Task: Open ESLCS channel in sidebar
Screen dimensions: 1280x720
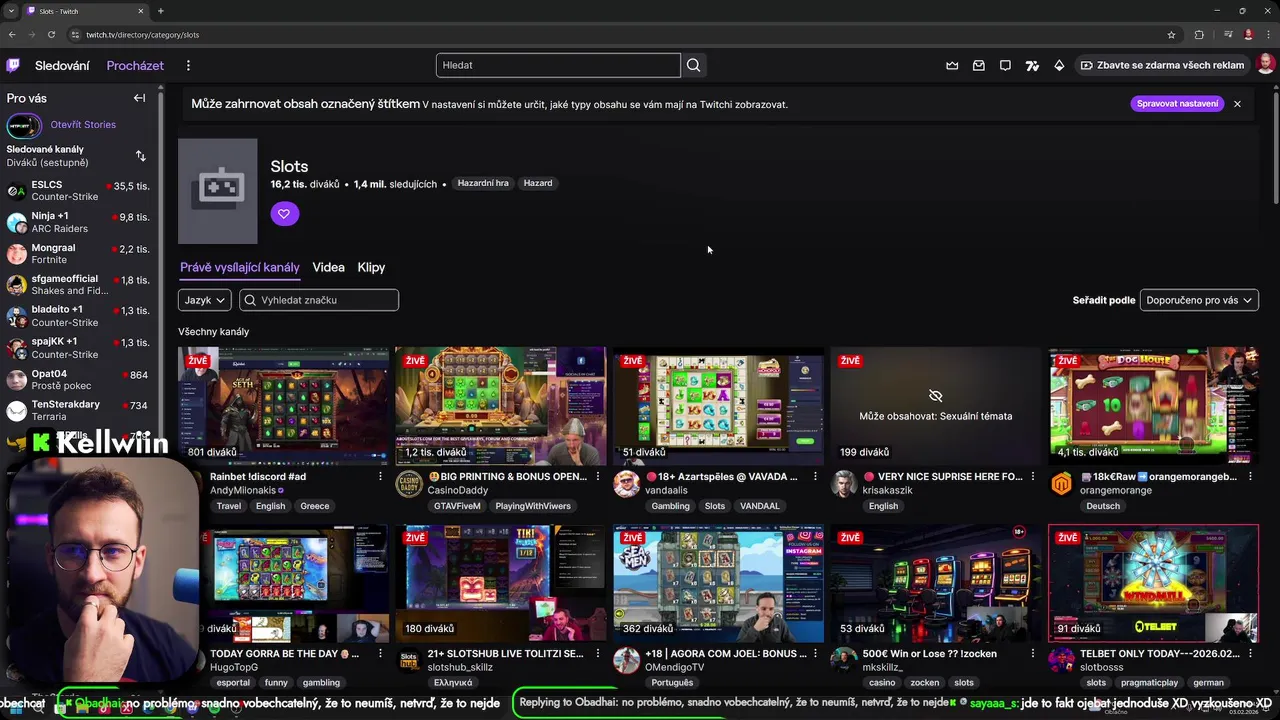Action: [x=78, y=190]
